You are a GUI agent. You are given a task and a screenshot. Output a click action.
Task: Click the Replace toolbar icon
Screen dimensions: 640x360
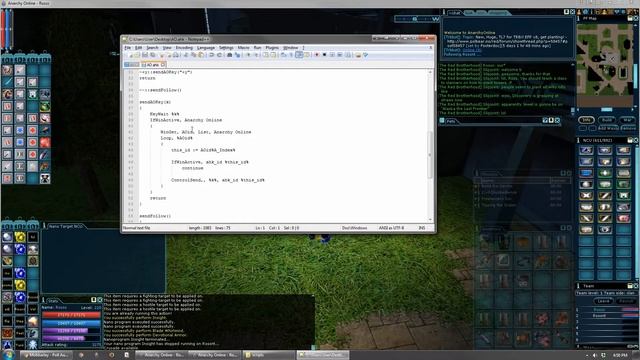[x=237, y=55]
